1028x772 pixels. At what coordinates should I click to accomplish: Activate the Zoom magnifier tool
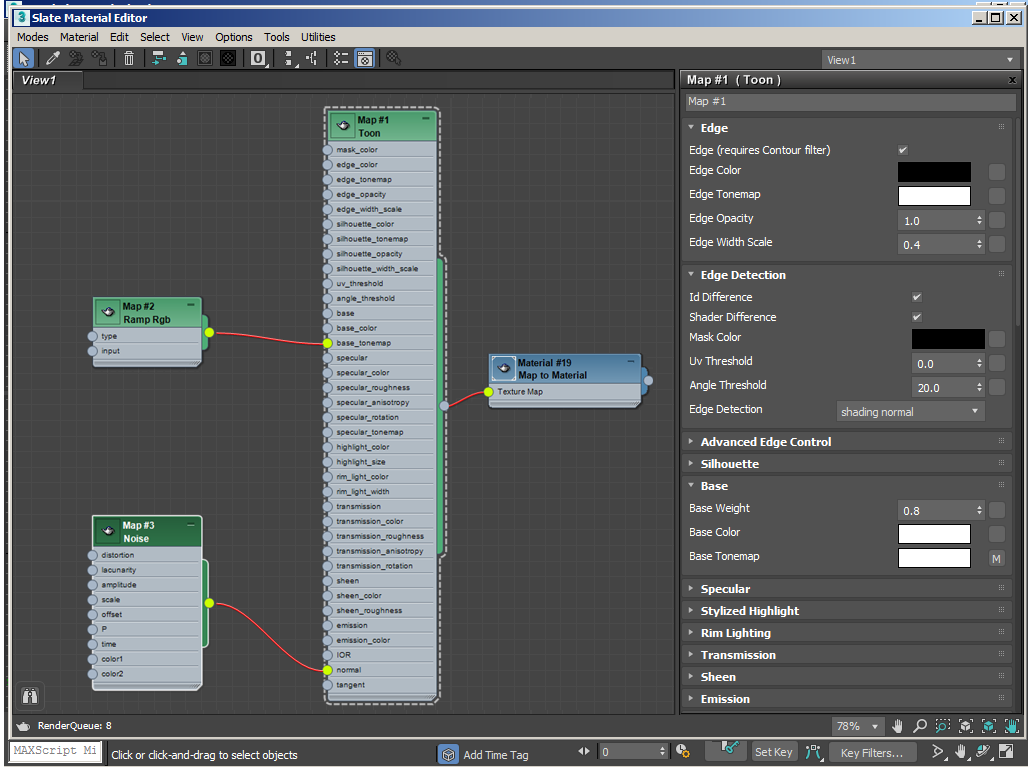point(920,725)
